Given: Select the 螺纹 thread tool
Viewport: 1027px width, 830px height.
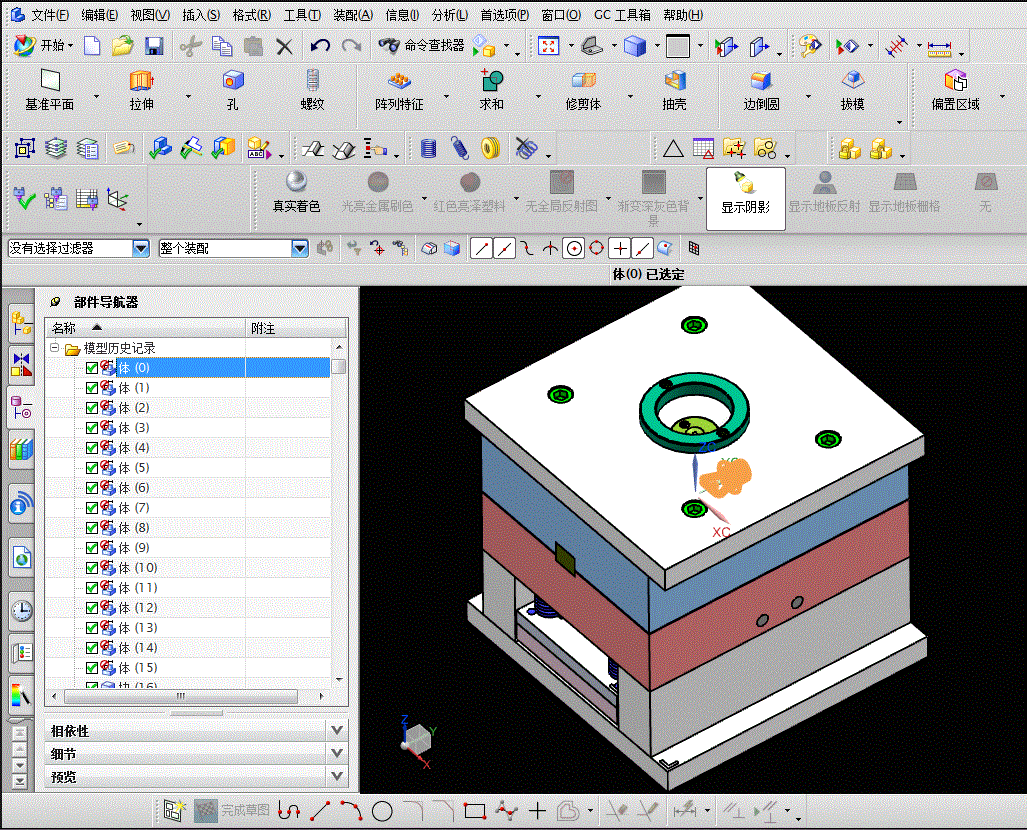Looking at the screenshot, I should [312, 91].
